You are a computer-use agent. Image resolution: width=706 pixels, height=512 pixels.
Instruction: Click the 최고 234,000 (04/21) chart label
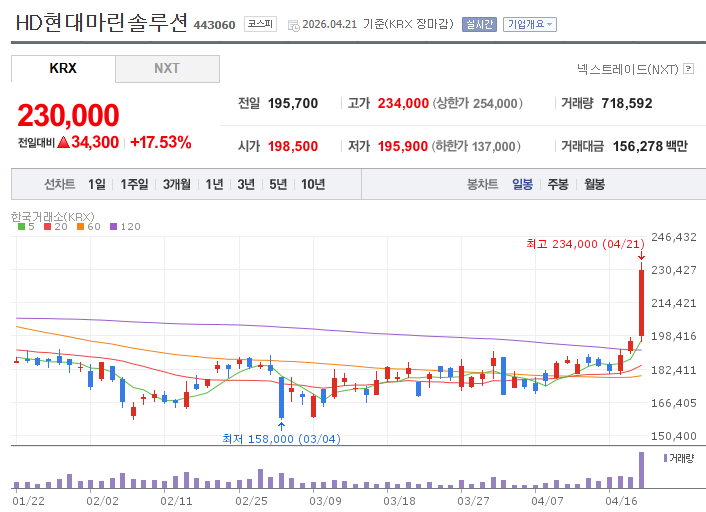585,244
